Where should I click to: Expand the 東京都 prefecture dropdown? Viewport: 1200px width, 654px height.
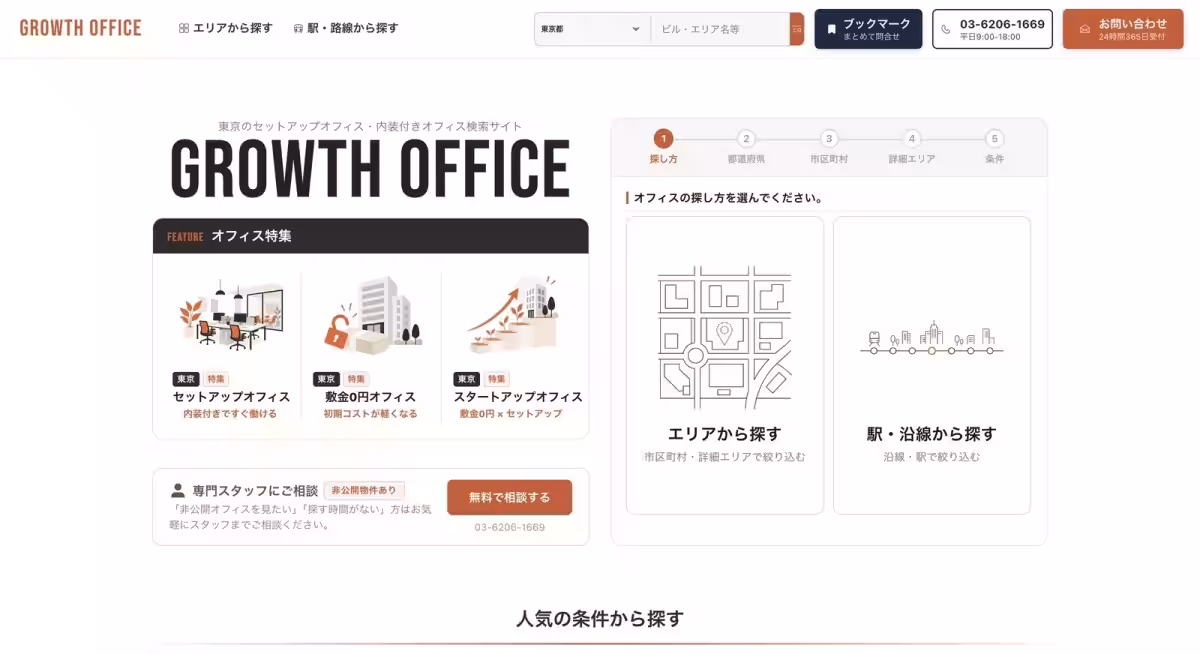[x=592, y=29]
